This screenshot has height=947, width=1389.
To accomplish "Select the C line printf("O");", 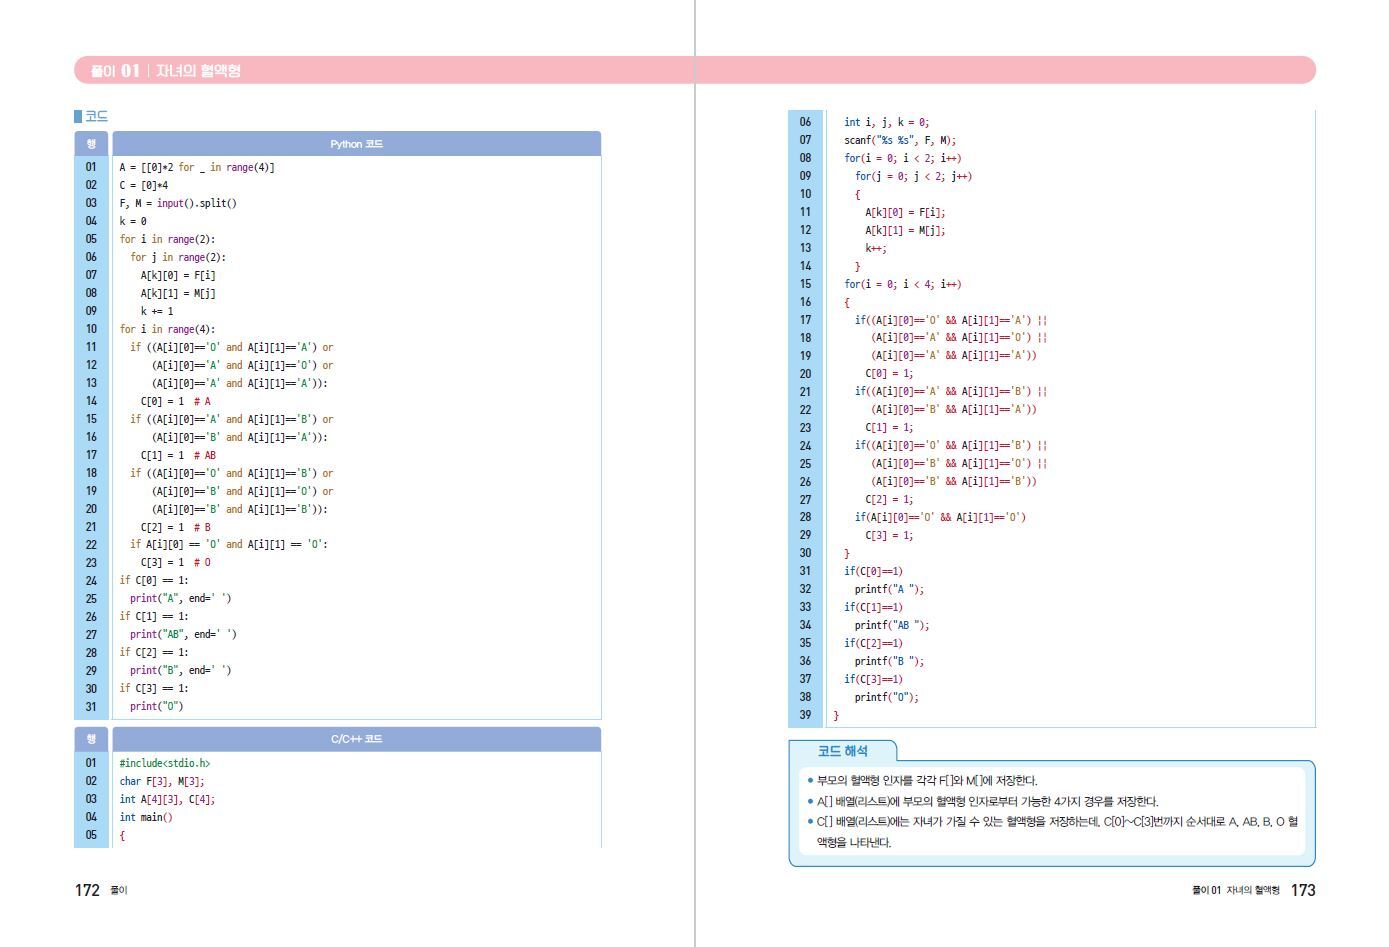I will point(887,697).
